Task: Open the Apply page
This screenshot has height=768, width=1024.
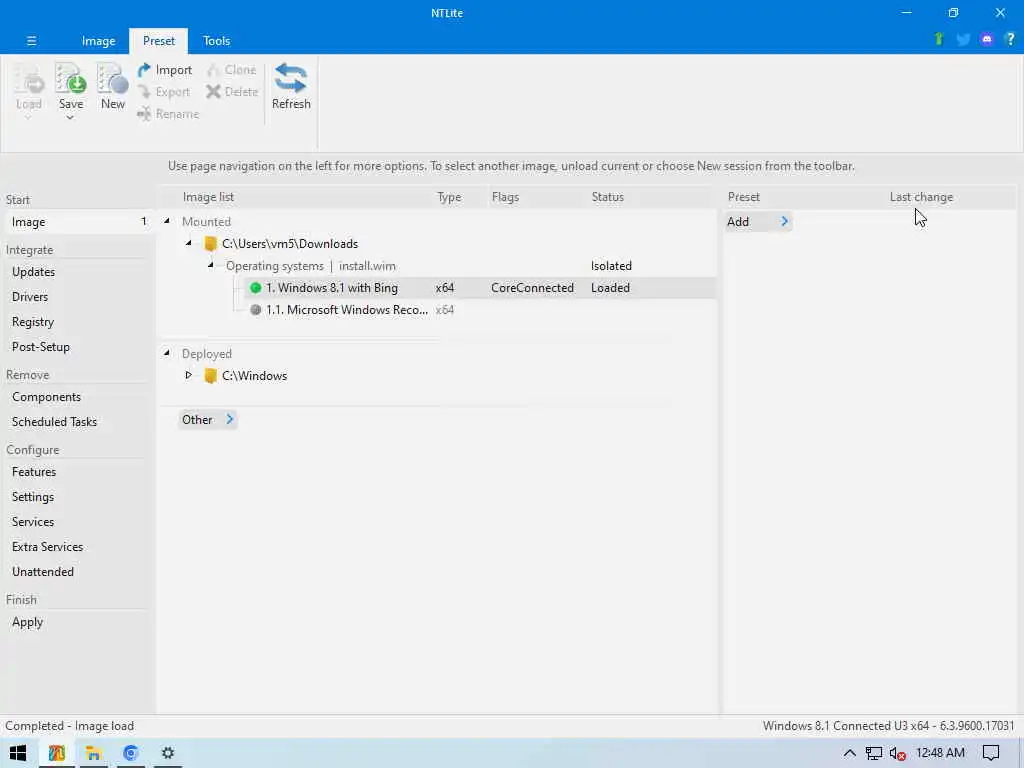Action: [x=27, y=622]
